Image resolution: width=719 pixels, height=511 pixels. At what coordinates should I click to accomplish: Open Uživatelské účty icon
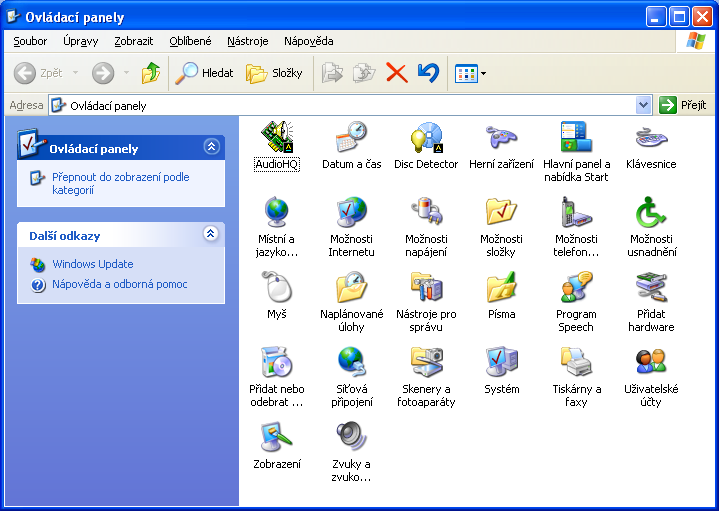(651, 361)
